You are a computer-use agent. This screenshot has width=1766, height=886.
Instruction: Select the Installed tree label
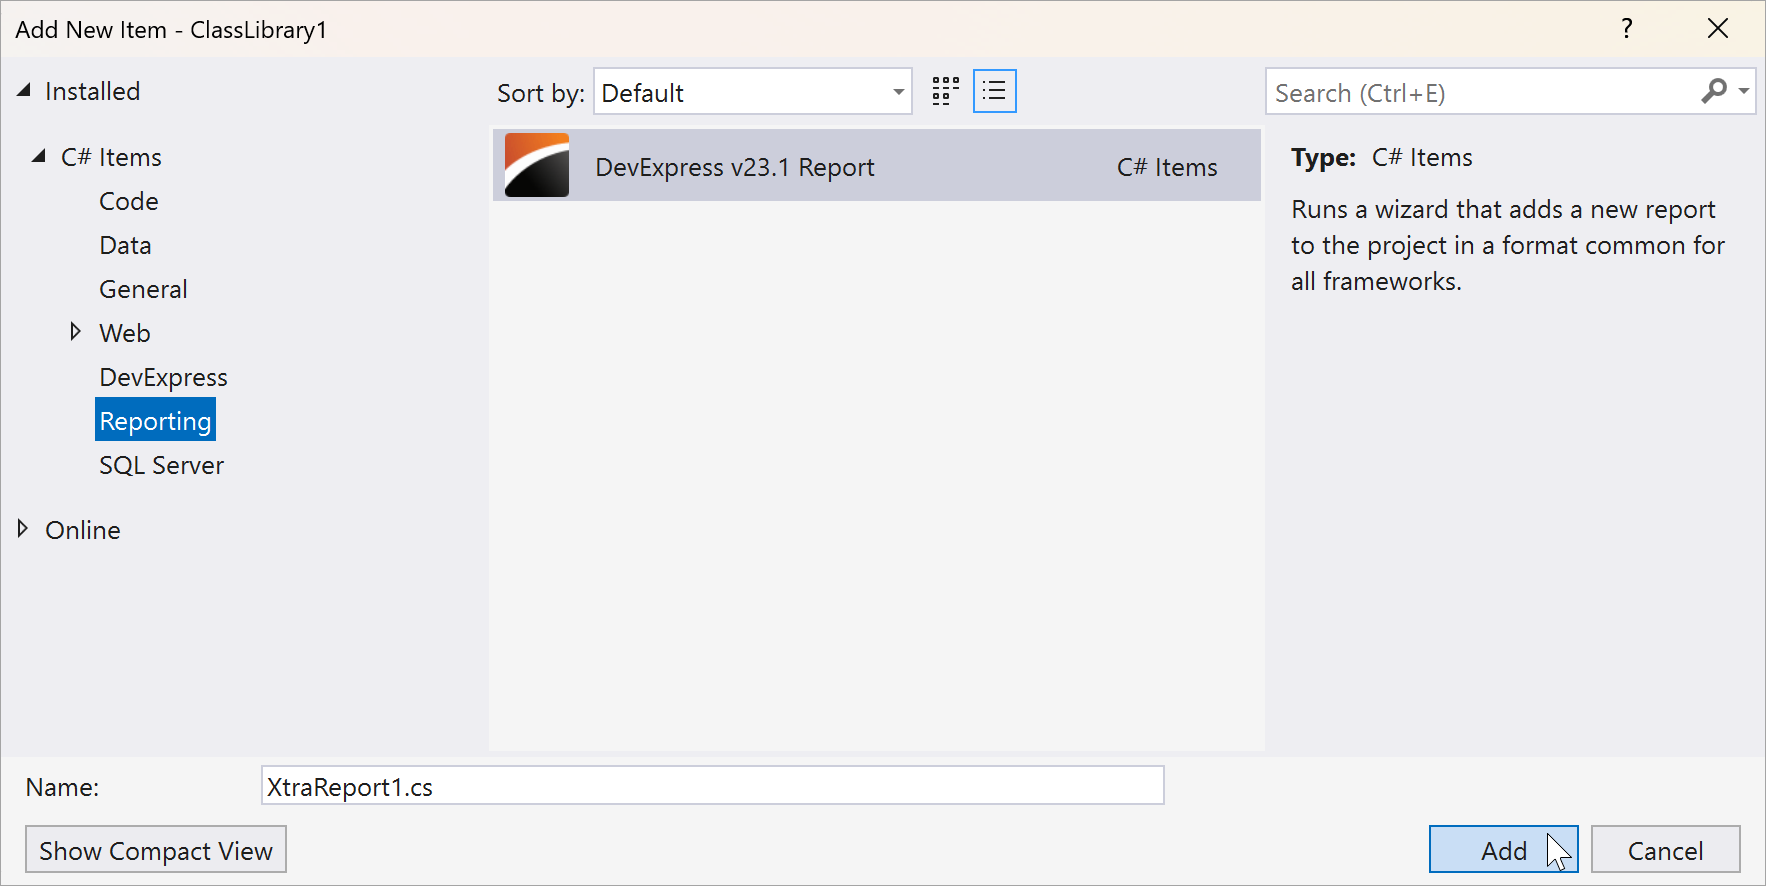93,91
